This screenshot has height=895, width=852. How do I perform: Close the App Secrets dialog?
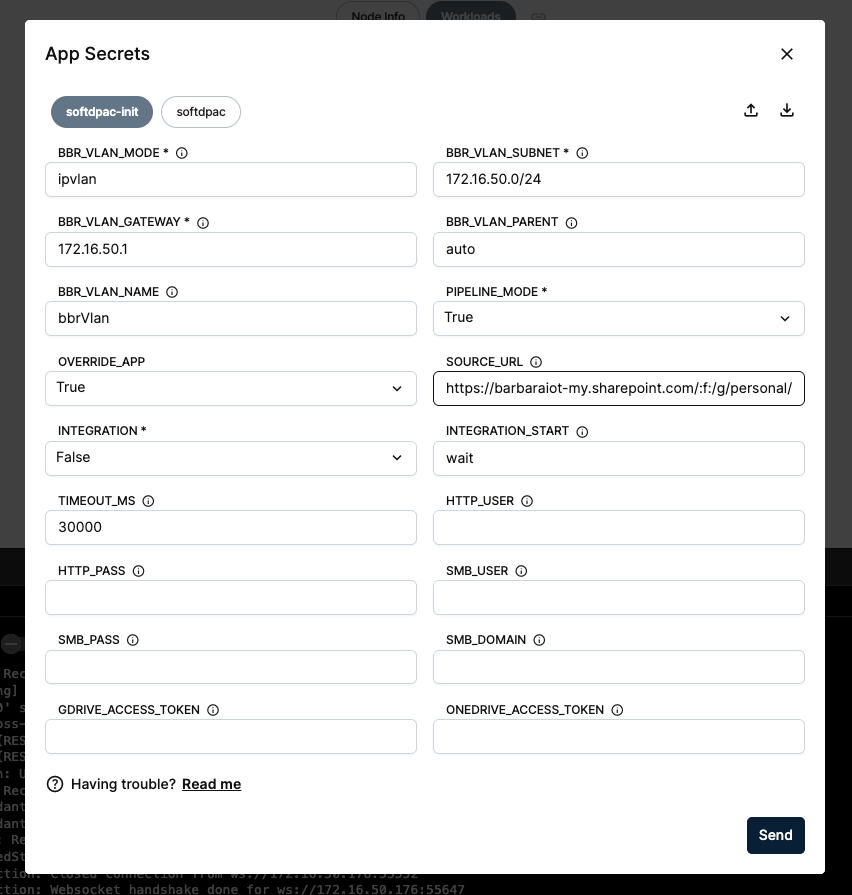(787, 54)
